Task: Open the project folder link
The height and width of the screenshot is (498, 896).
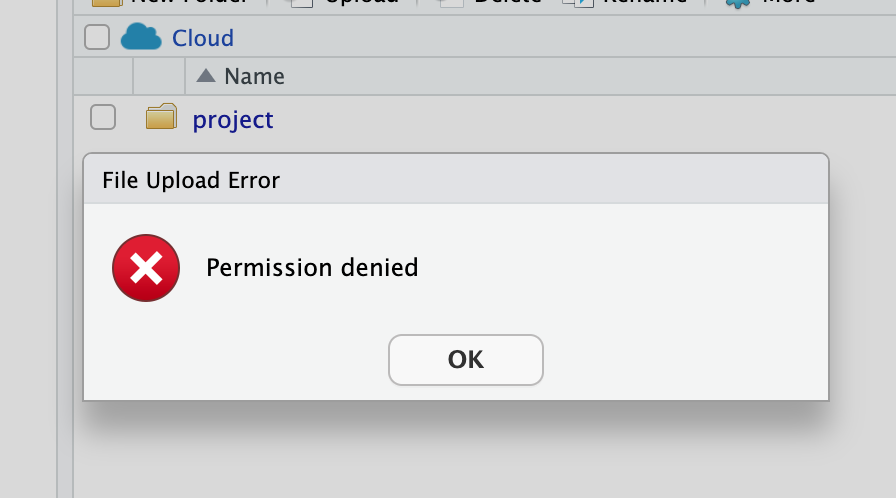Action: [233, 120]
